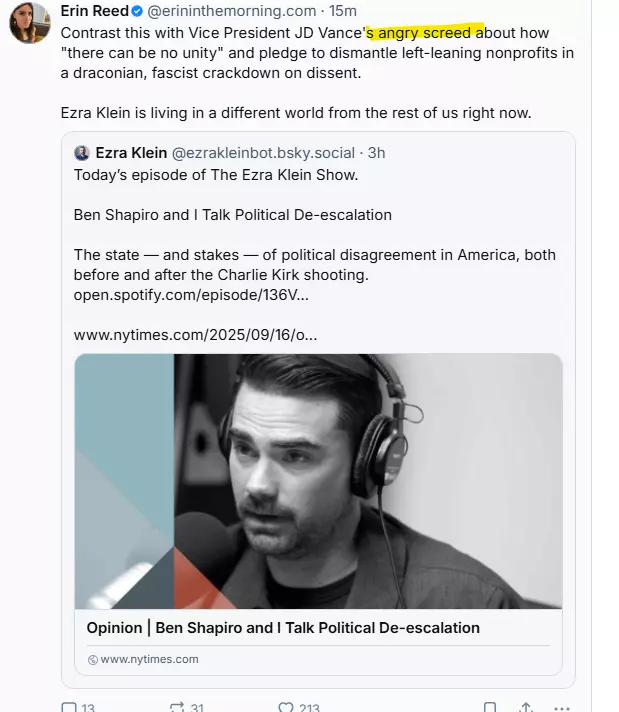This screenshot has height=712, width=619.
Task: Like the post with heart icon
Action: click(286, 707)
